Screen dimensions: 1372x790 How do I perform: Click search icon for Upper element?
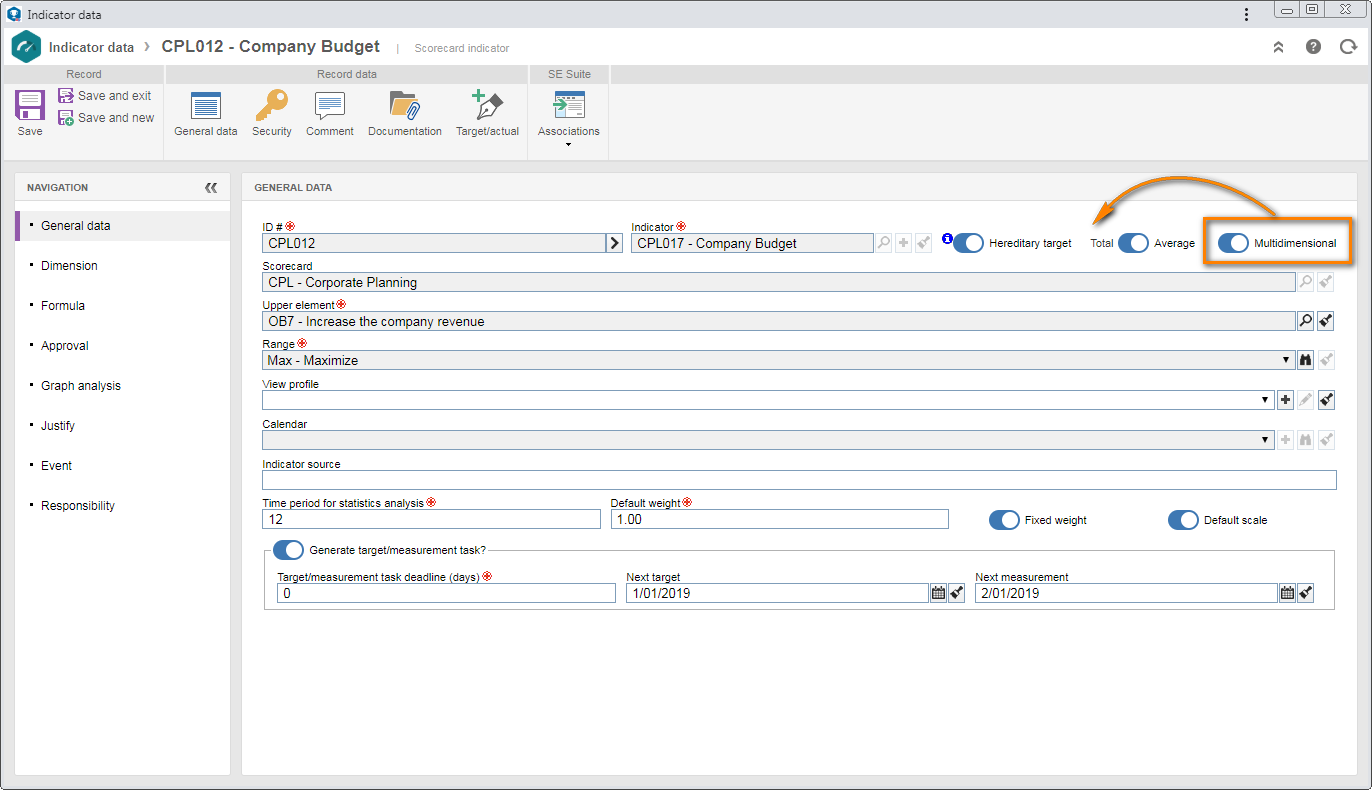pos(1306,321)
